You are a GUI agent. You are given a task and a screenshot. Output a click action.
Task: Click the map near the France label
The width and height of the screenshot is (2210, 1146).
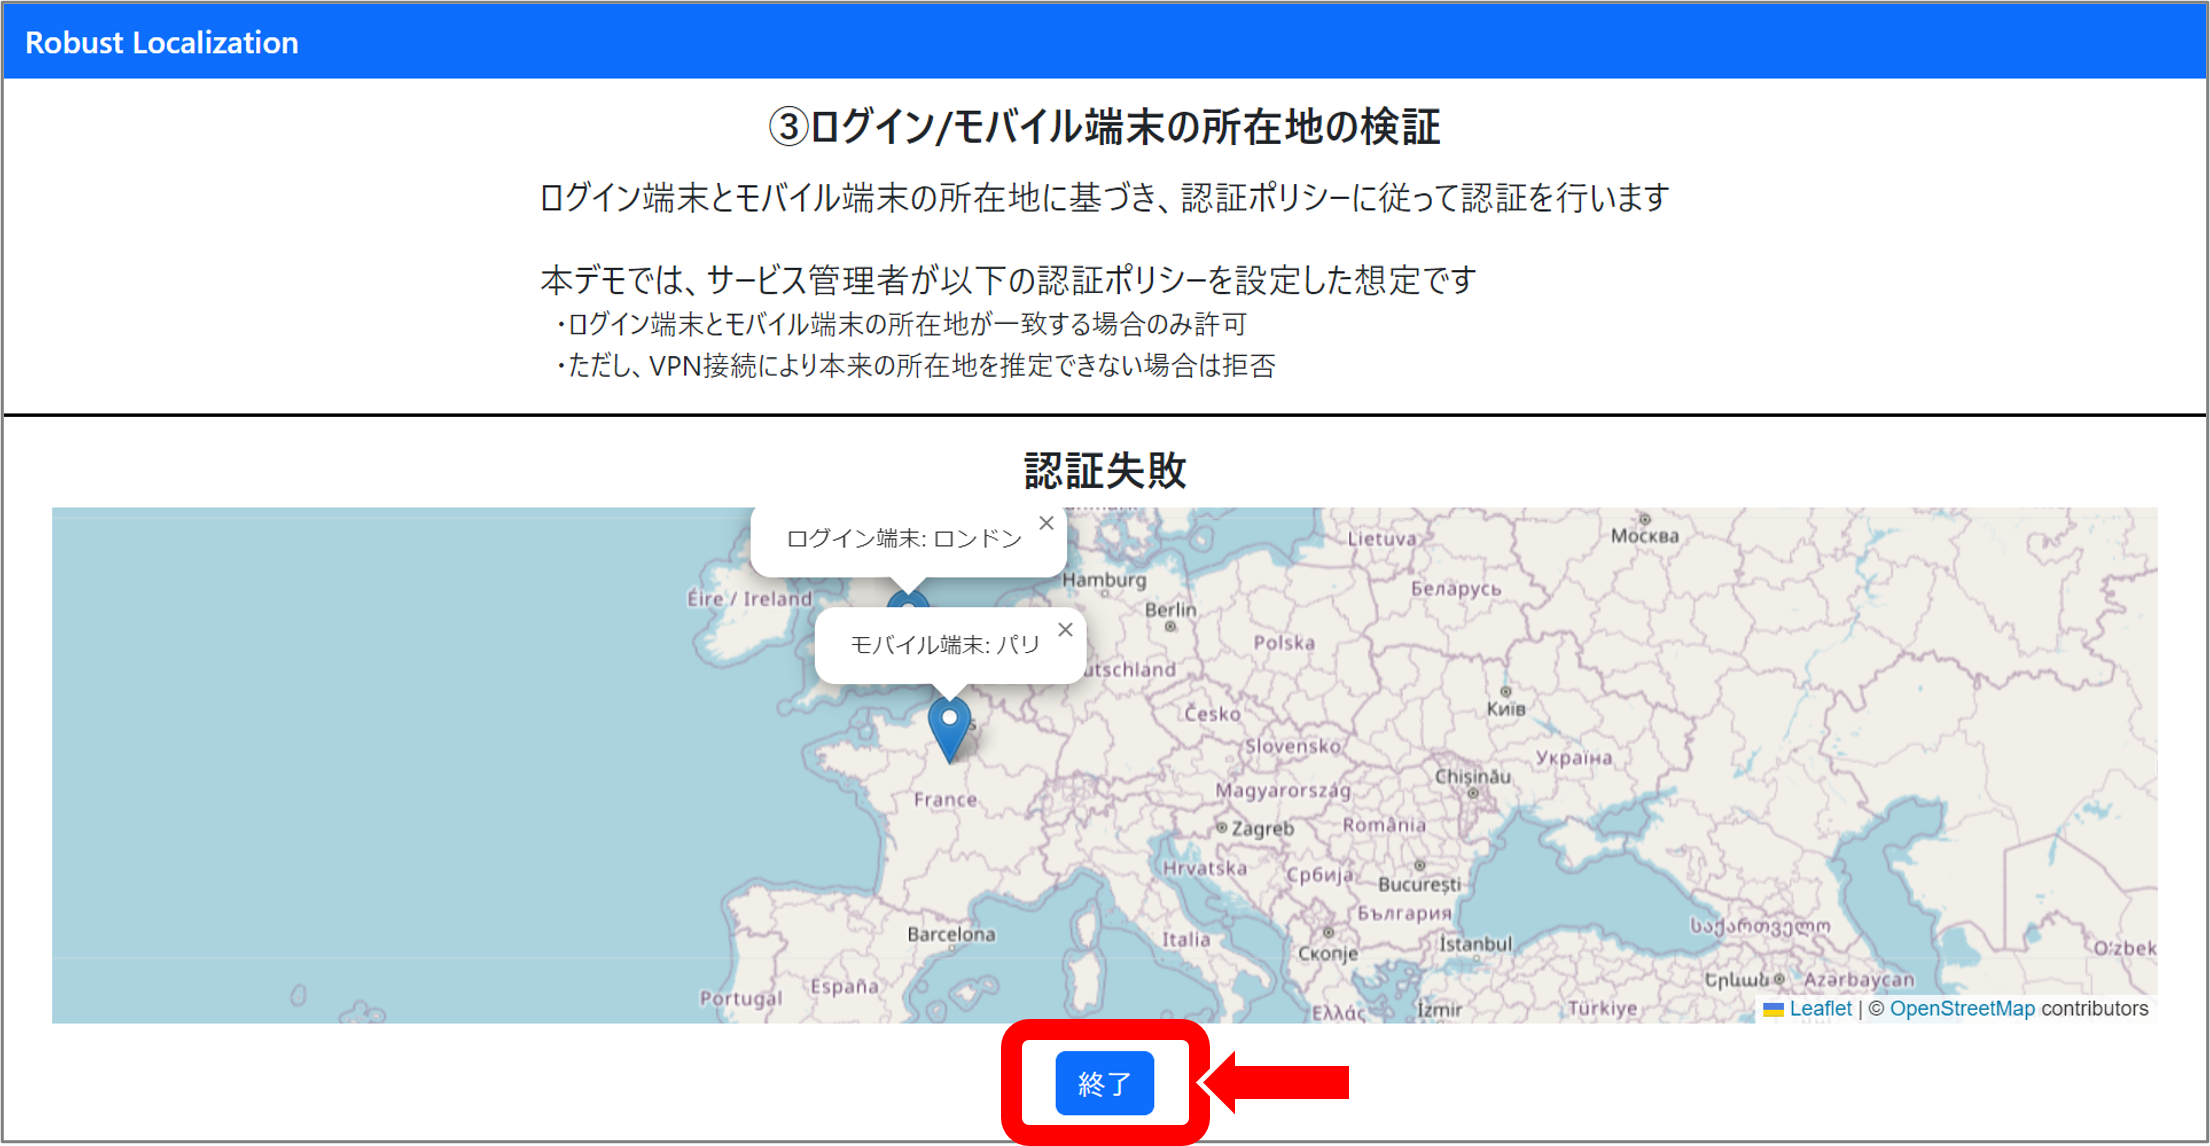(944, 799)
